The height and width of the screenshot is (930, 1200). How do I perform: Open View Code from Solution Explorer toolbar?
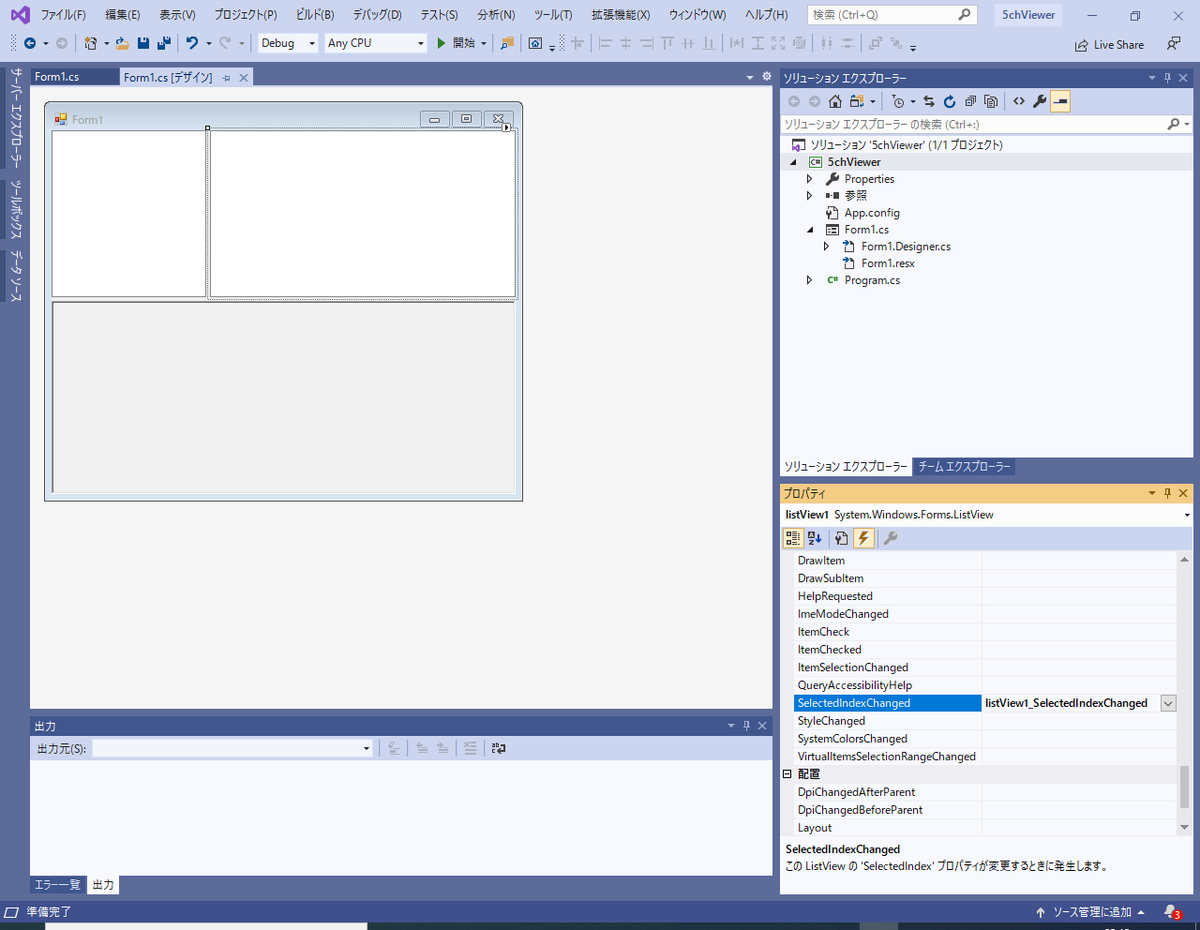1019,101
